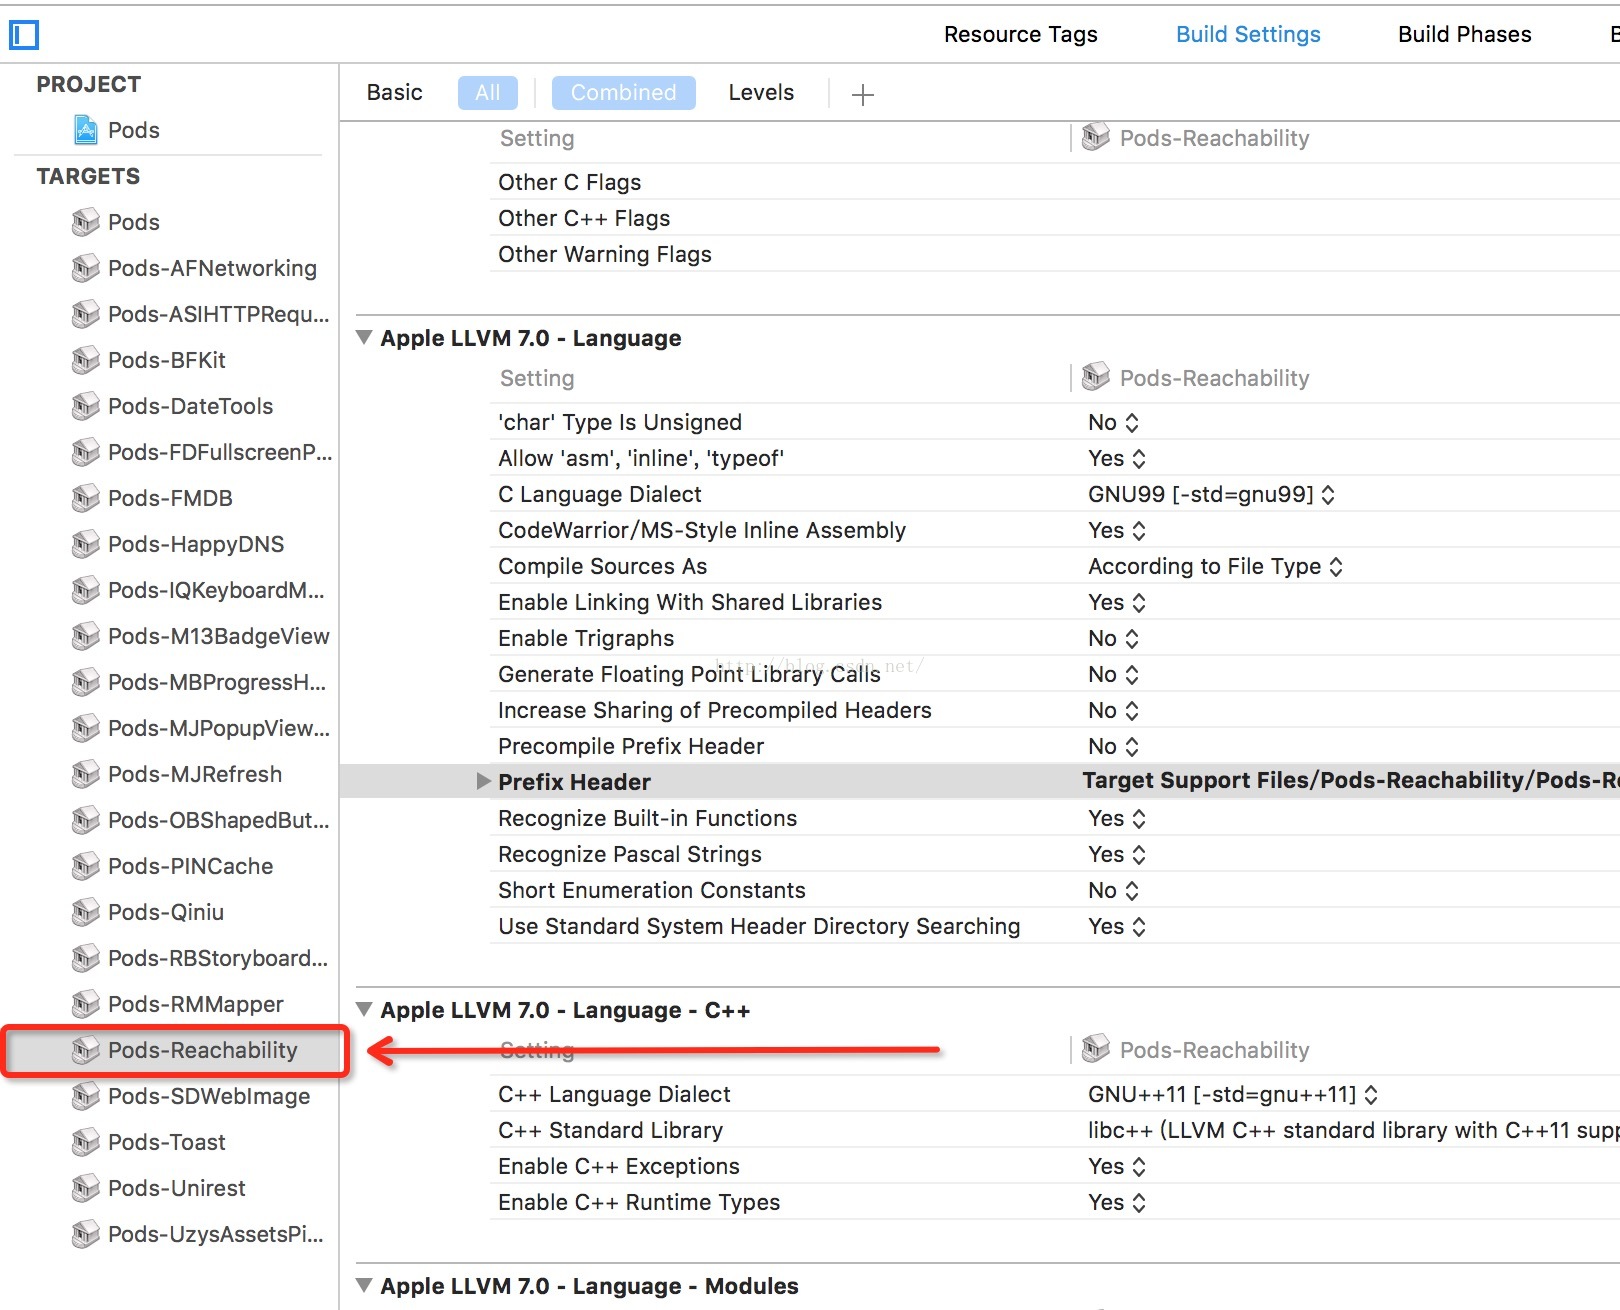The image size is (1620, 1310).
Task: Change Recognize Pascal Strings value
Action: pos(1117,854)
